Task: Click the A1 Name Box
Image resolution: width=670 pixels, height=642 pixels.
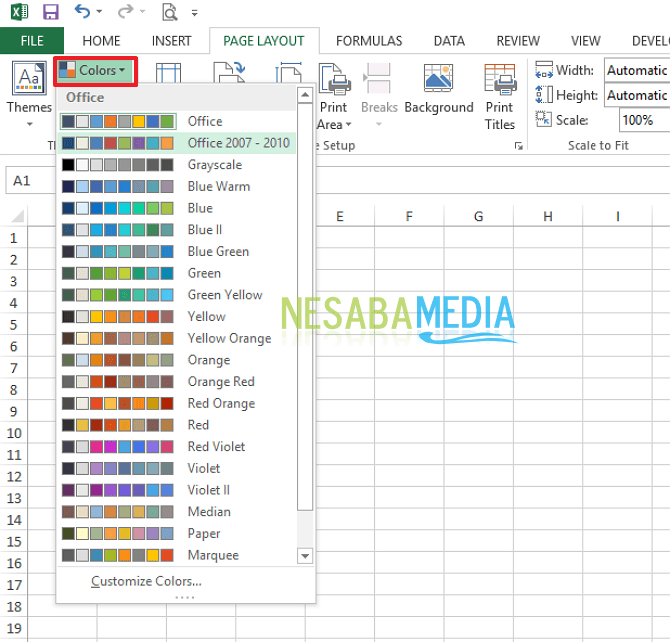Action: (31, 180)
